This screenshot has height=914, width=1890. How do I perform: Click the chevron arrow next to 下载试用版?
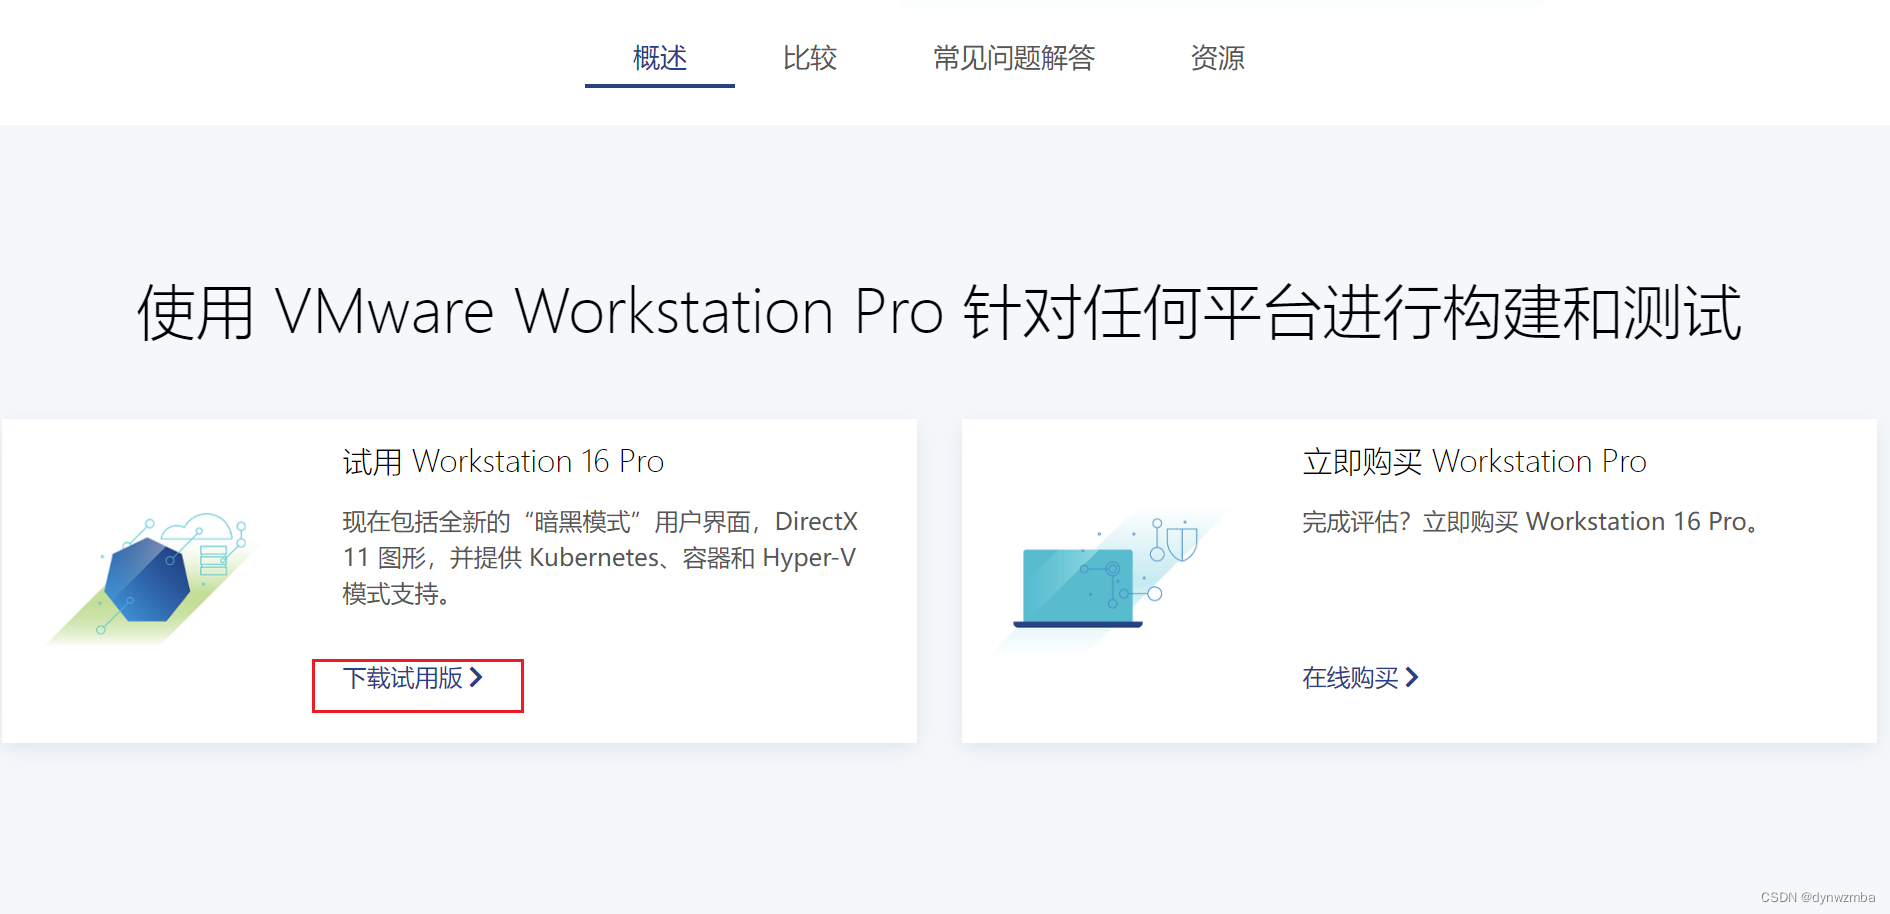(x=476, y=677)
